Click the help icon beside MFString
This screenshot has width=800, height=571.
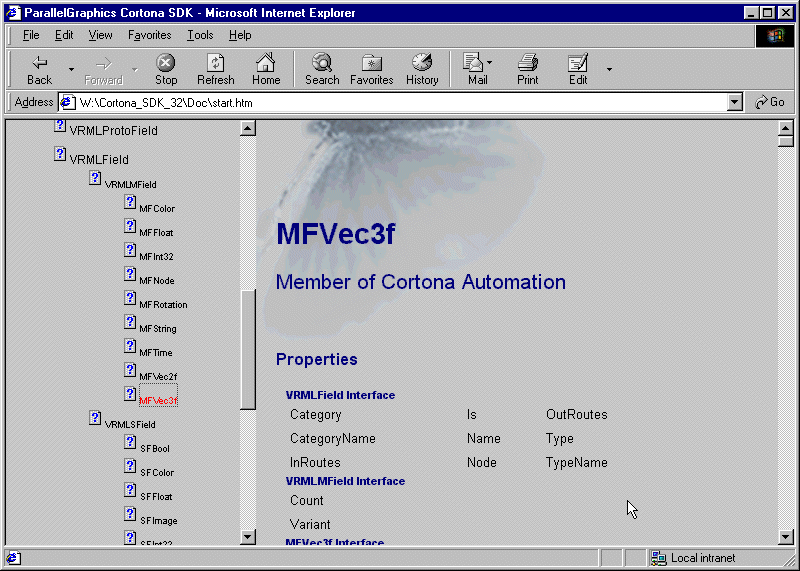pos(130,321)
